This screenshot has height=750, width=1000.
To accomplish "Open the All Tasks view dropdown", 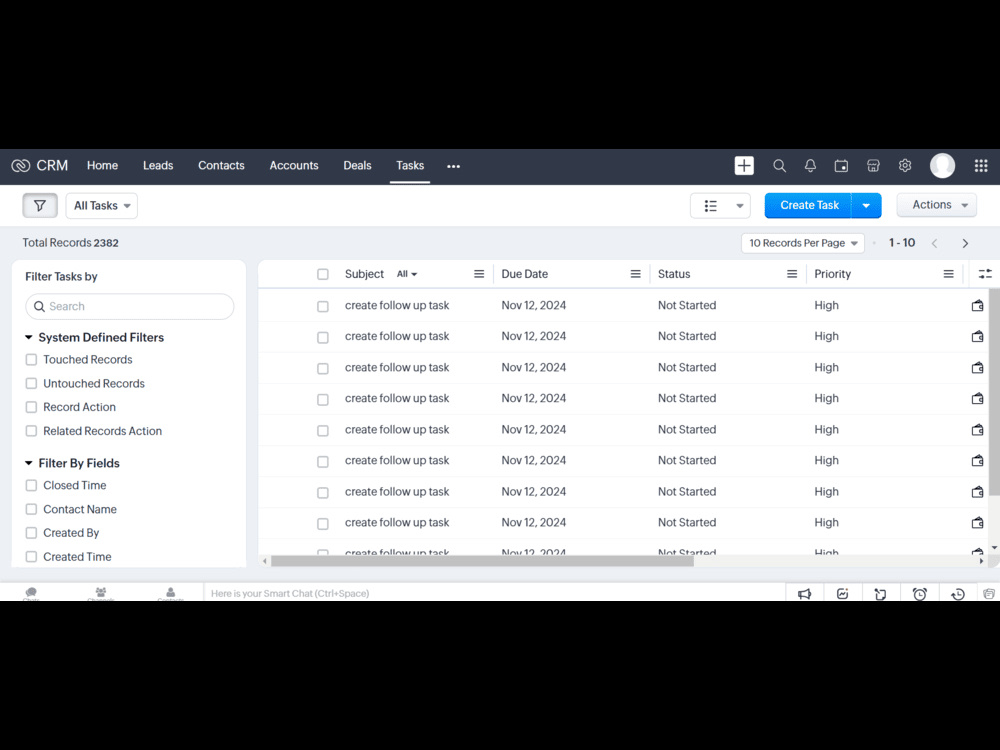I will (x=101, y=205).
